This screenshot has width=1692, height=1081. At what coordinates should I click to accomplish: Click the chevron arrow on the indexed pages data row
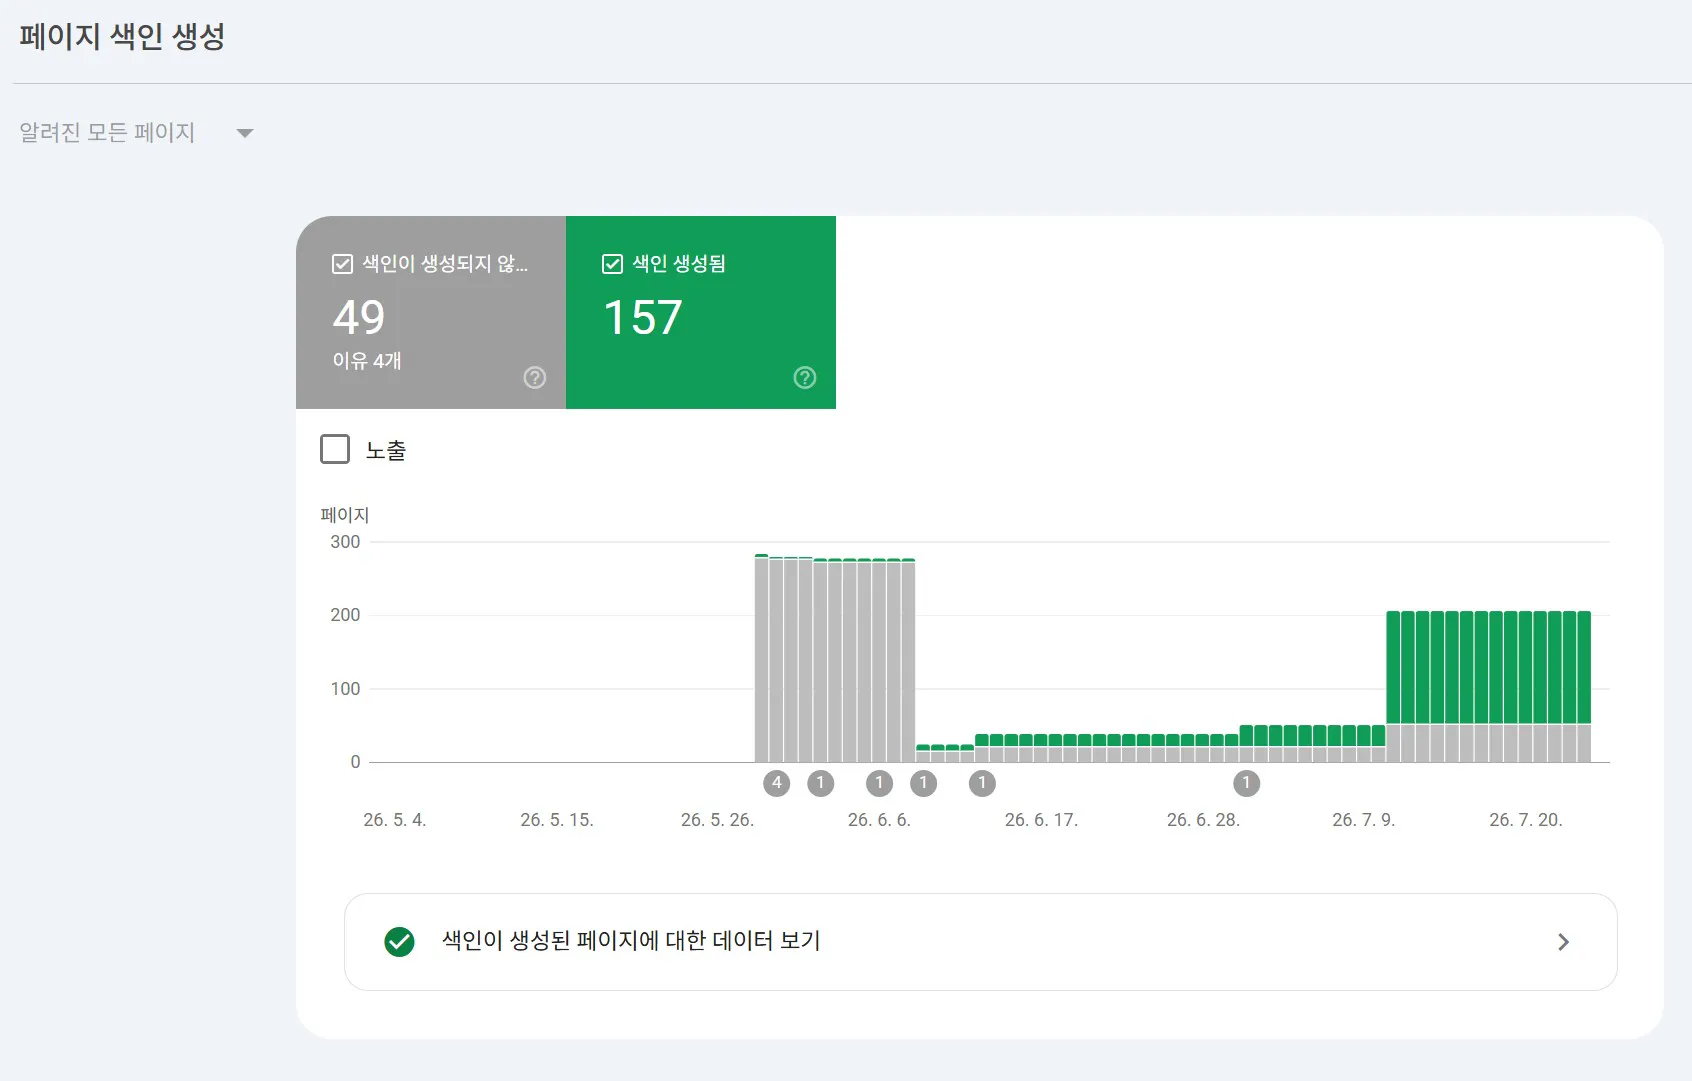click(x=1563, y=942)
